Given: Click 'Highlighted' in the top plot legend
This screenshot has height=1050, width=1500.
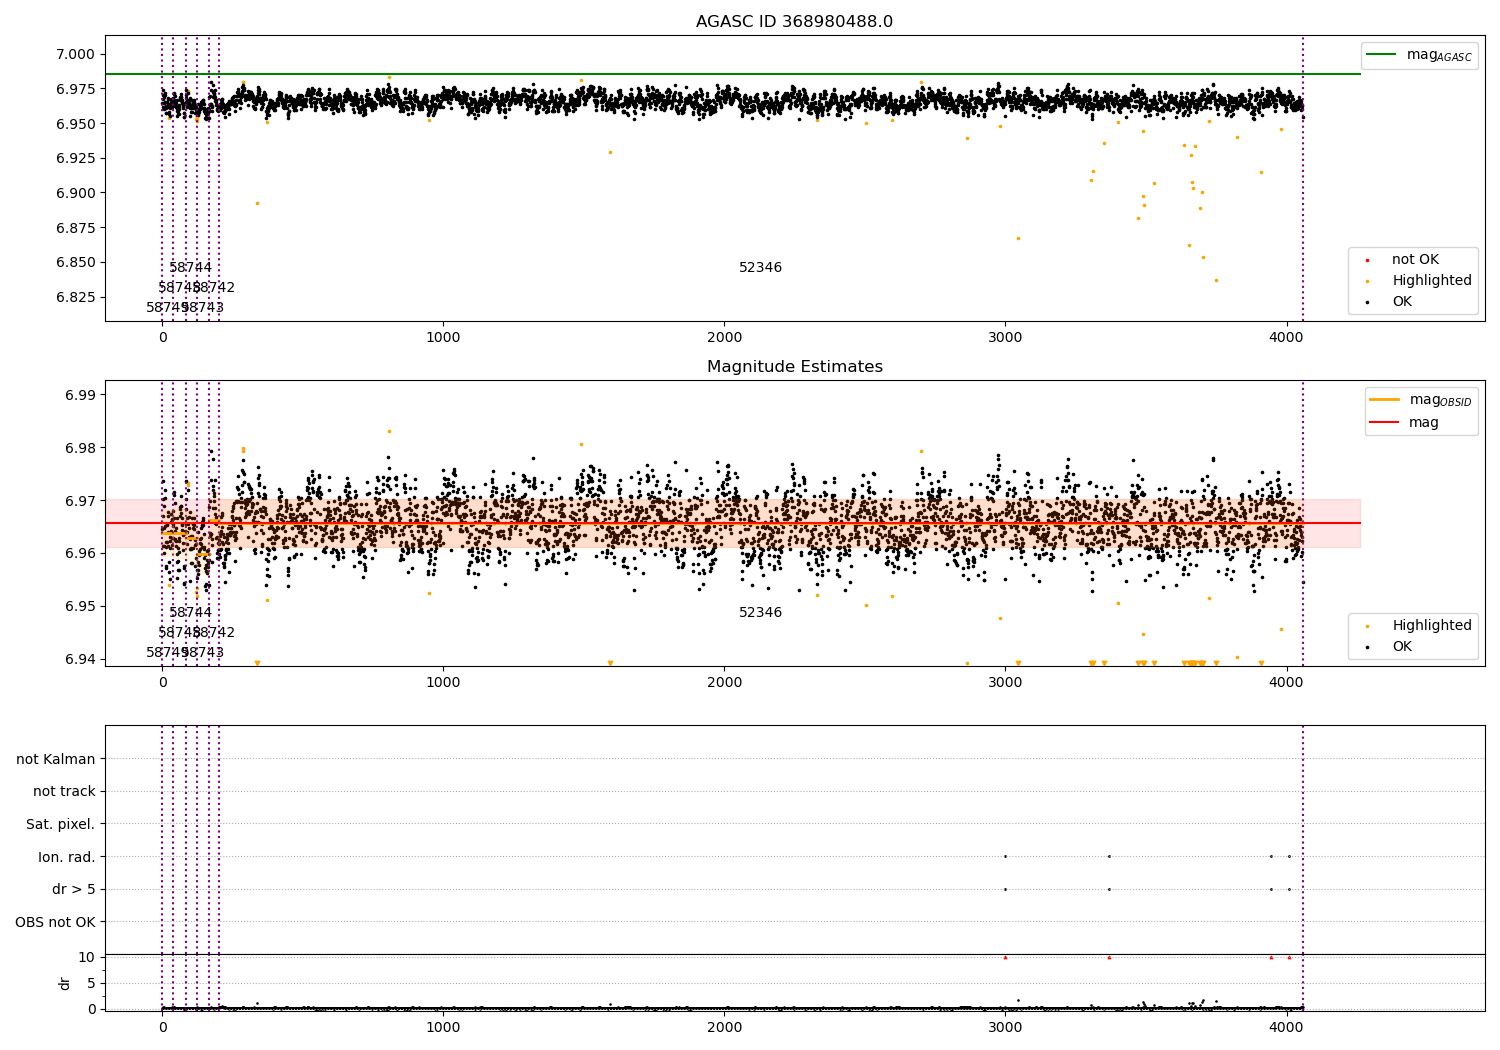Looking at the screenshot, I should 1431,281.
